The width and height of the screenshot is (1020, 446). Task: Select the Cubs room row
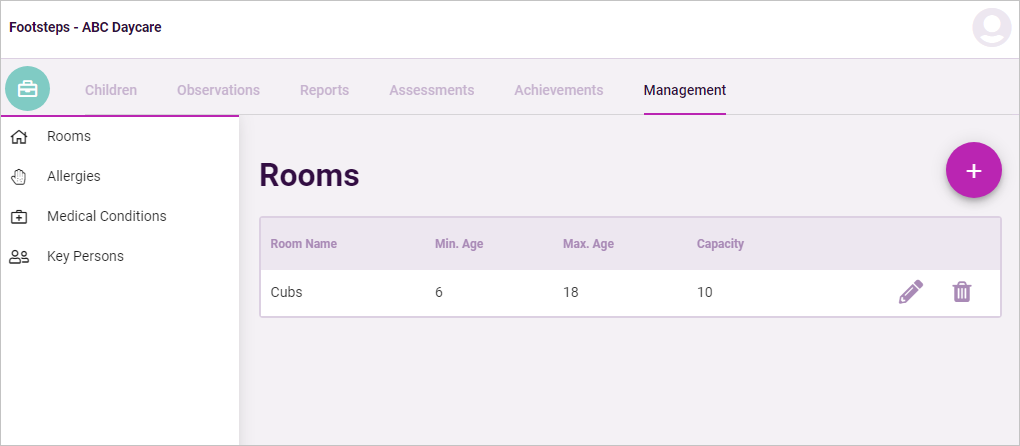[x=630, y=293]
